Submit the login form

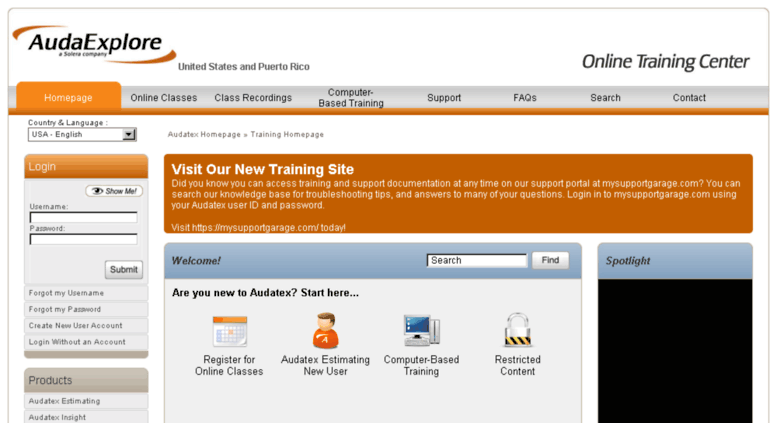pyautogui.click(x=123, y=269)
